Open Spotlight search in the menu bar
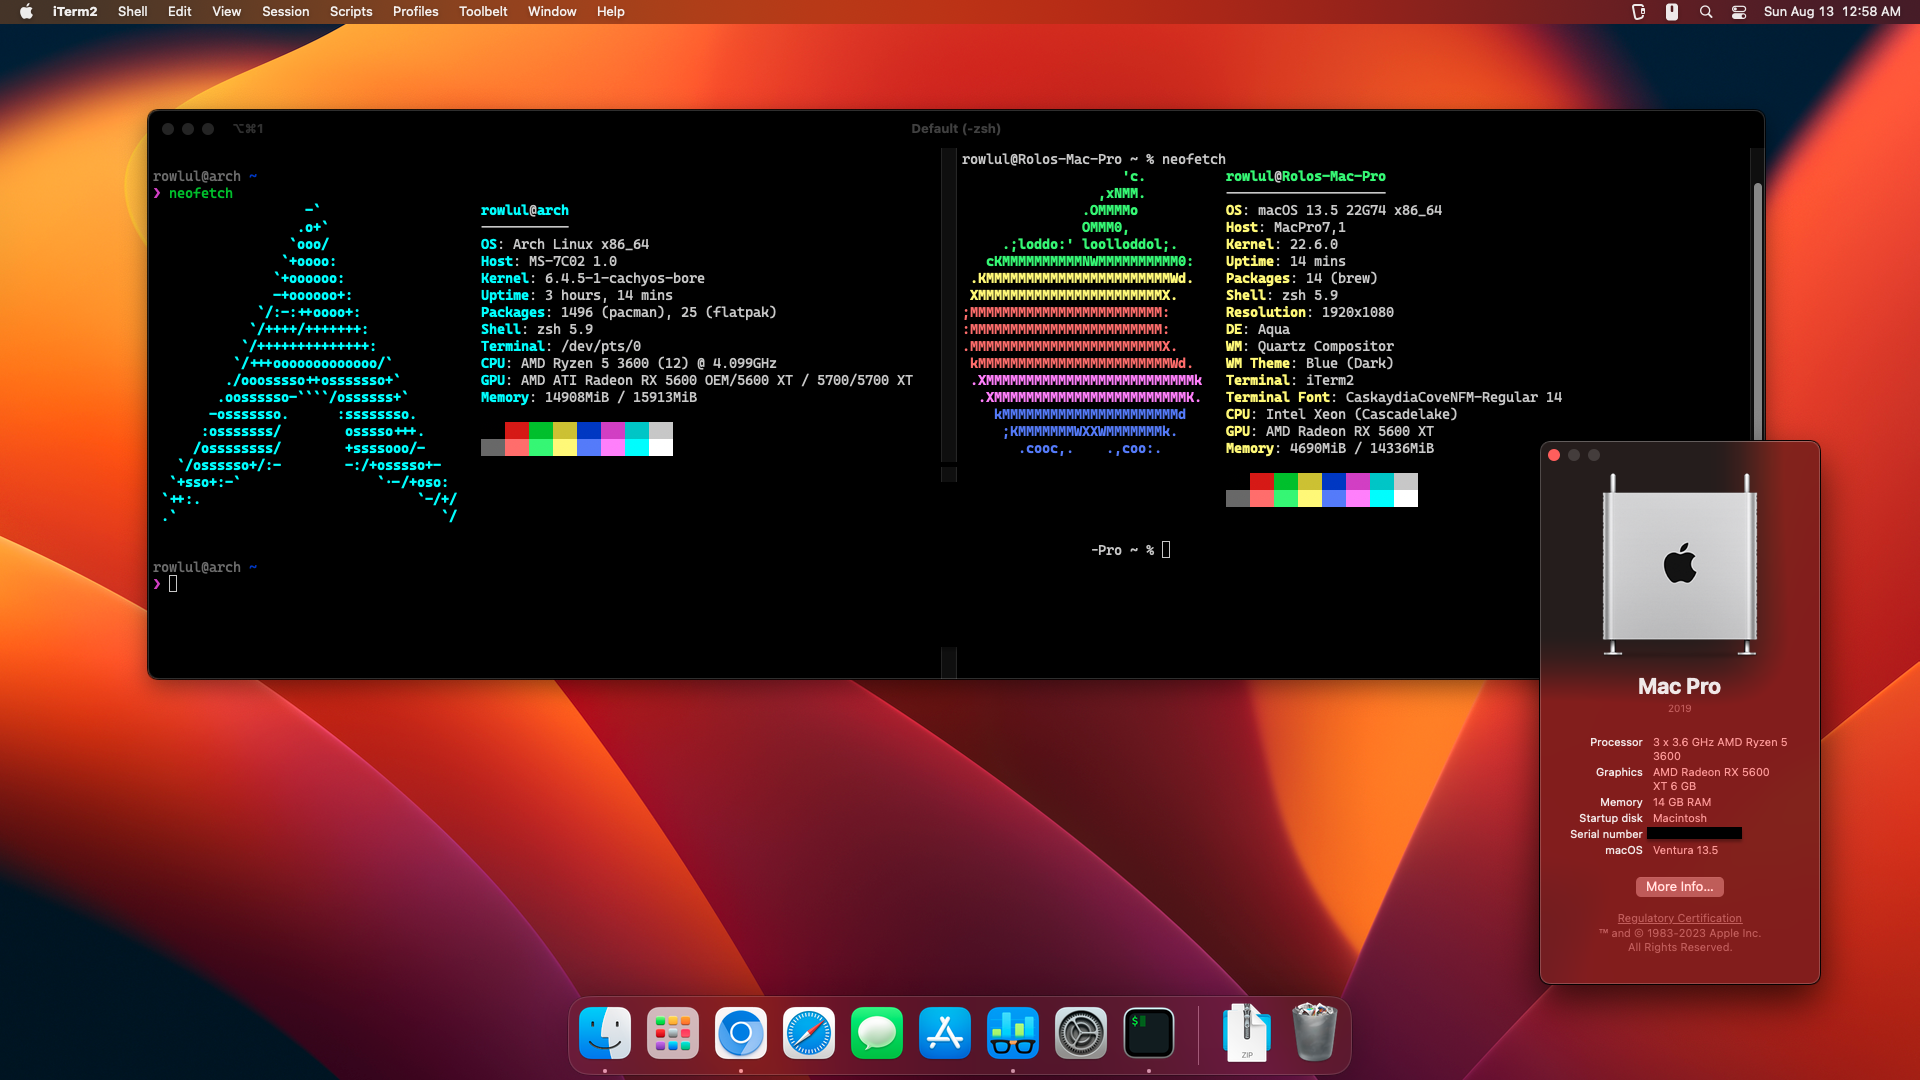This screenshot has width=1920, height=1080. coord(1706,11)
